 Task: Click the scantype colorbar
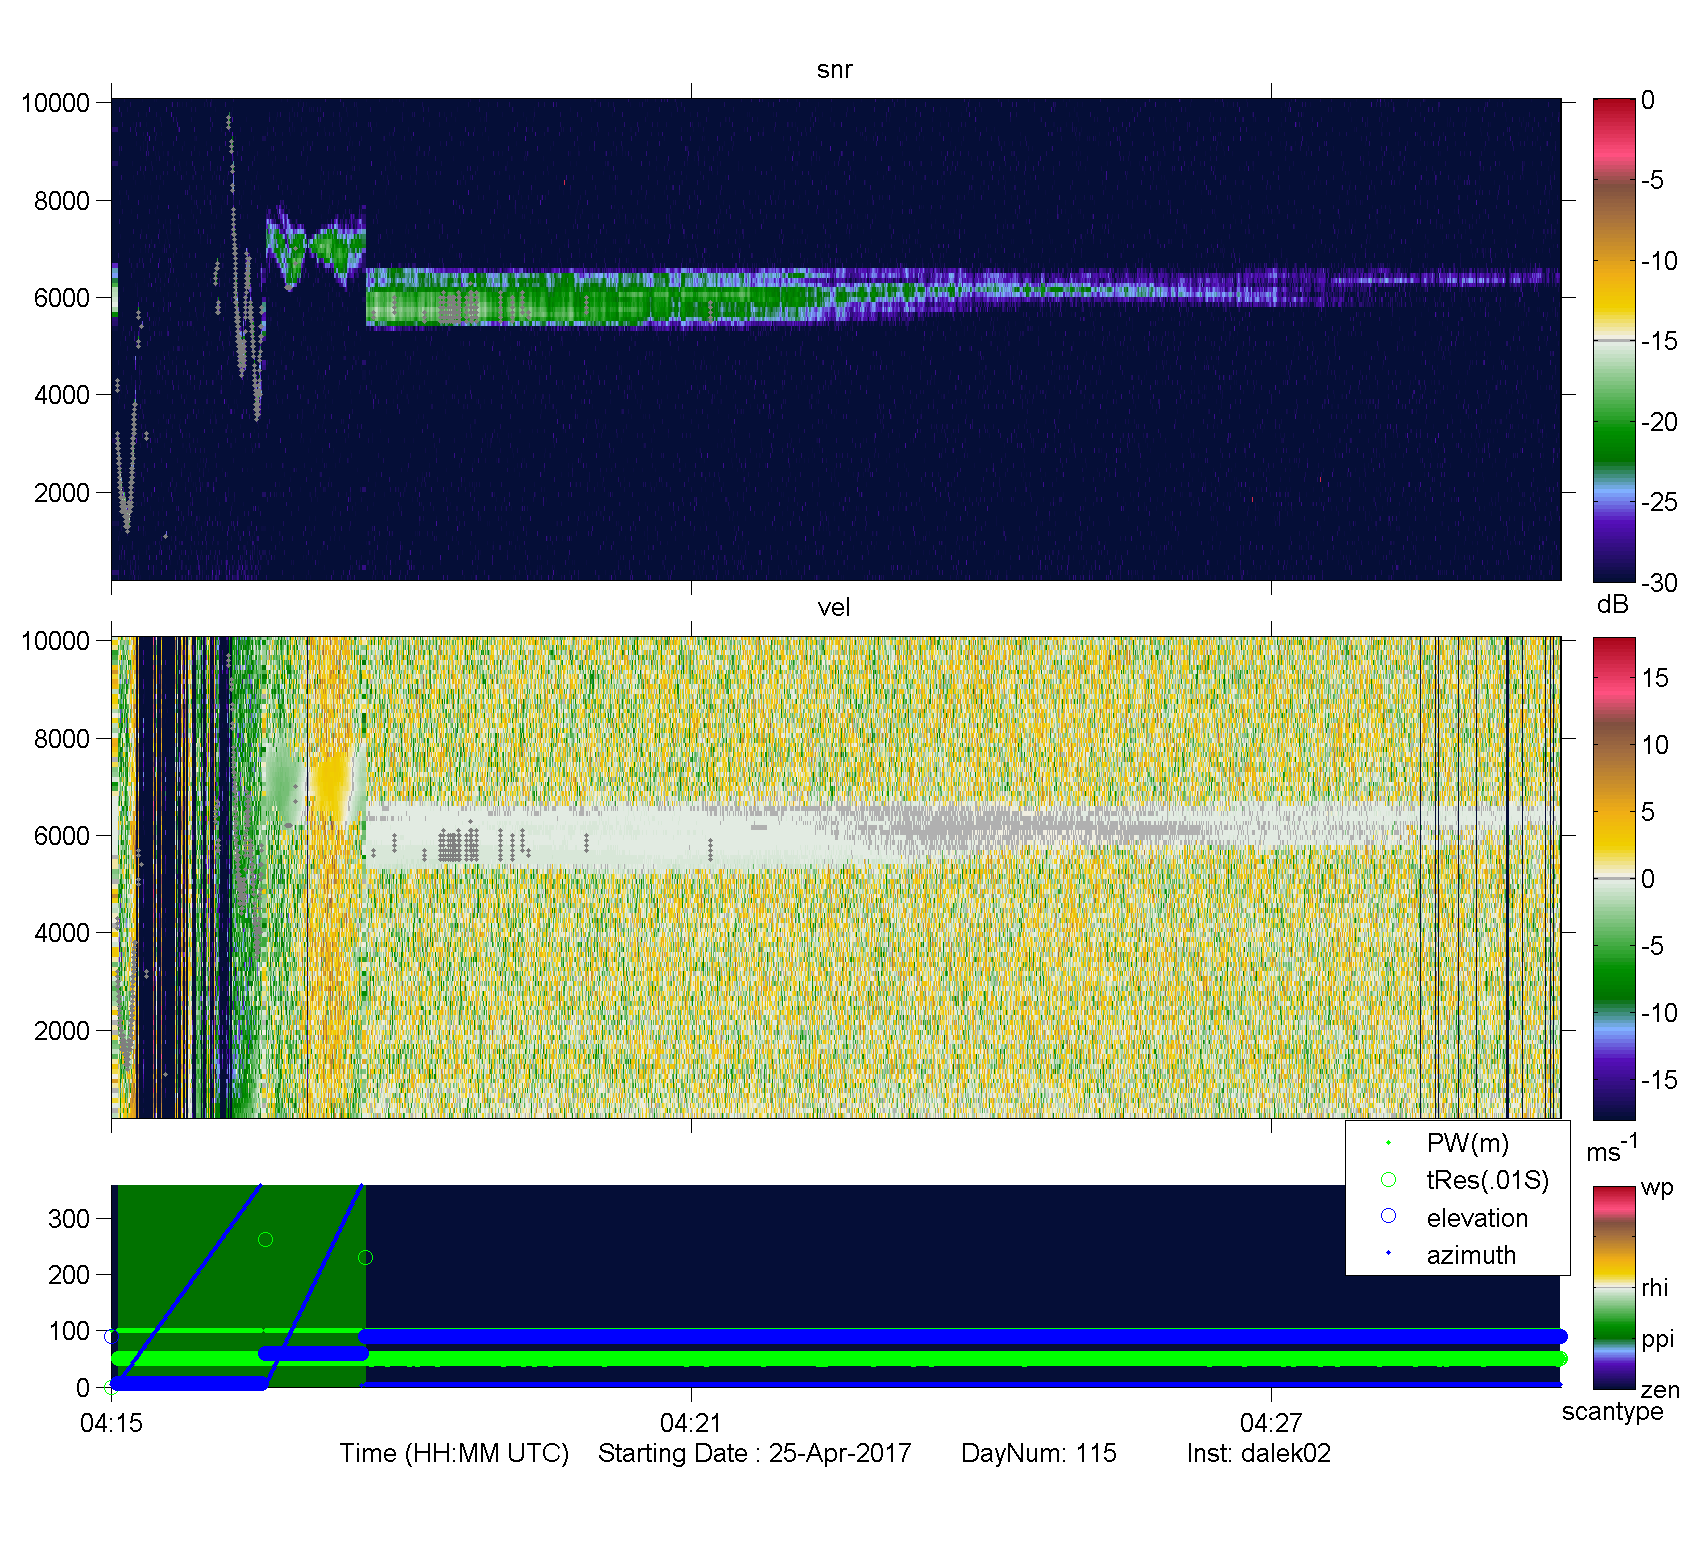(x=1614, y=1287)
